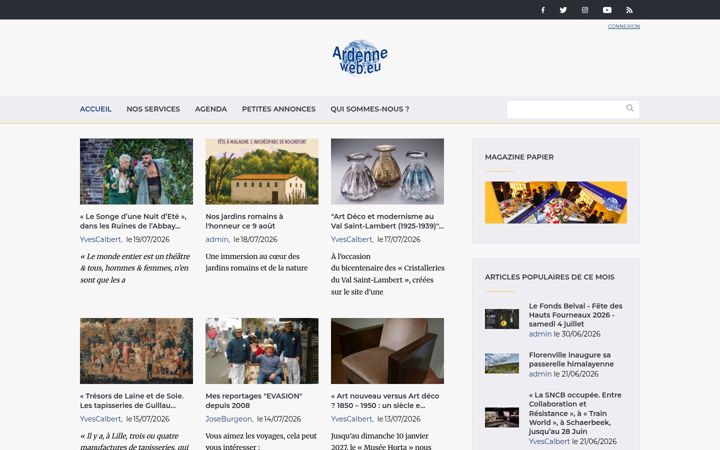Open YvesCalbert link dated 21/06/2026

click(x=549, y=441)
